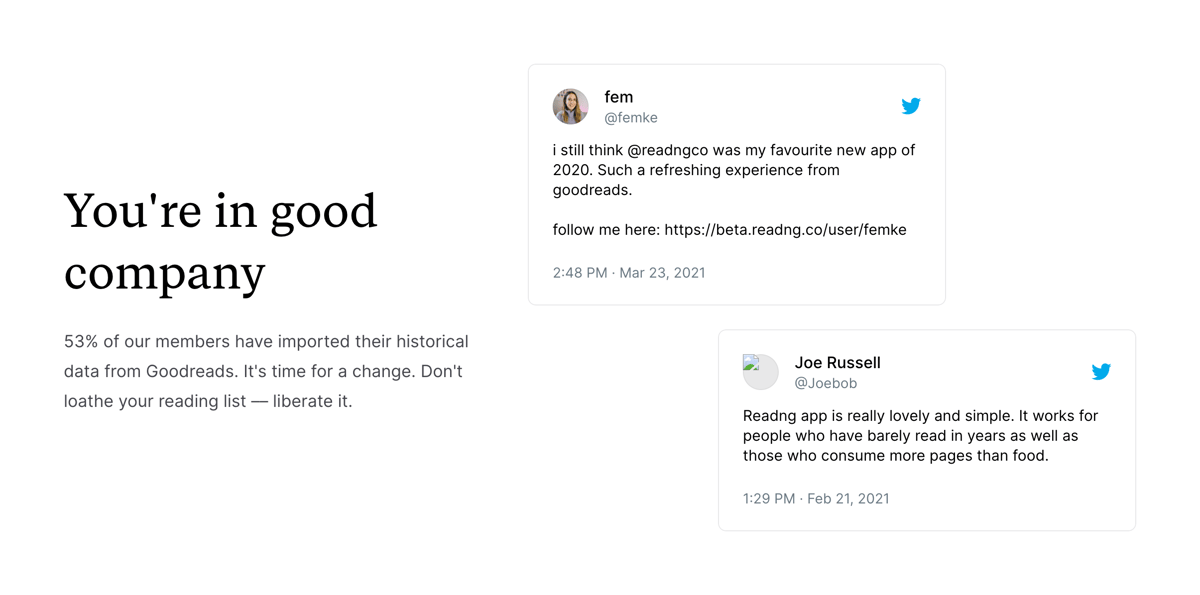Viewport: 1200px width, 595px height.
Task: Click Joe Russell's broken avatar image
Action: (760, 371)
